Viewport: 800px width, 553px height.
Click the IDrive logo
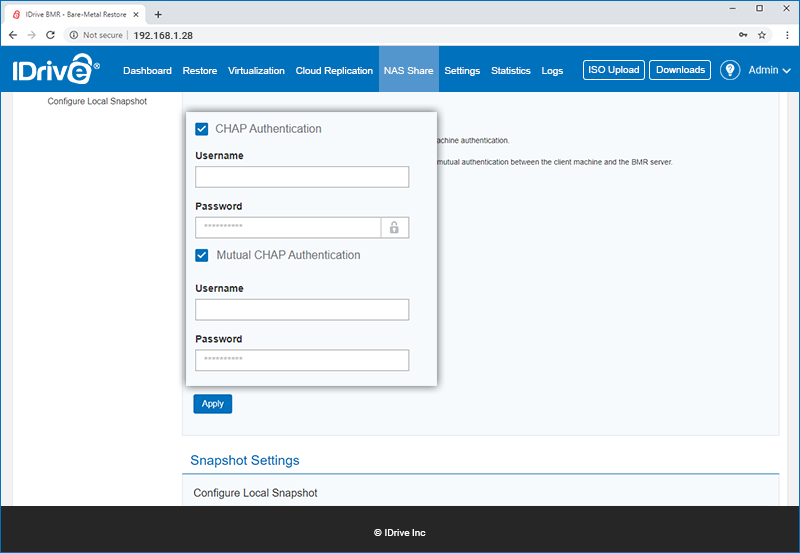[x=56, y=69]
